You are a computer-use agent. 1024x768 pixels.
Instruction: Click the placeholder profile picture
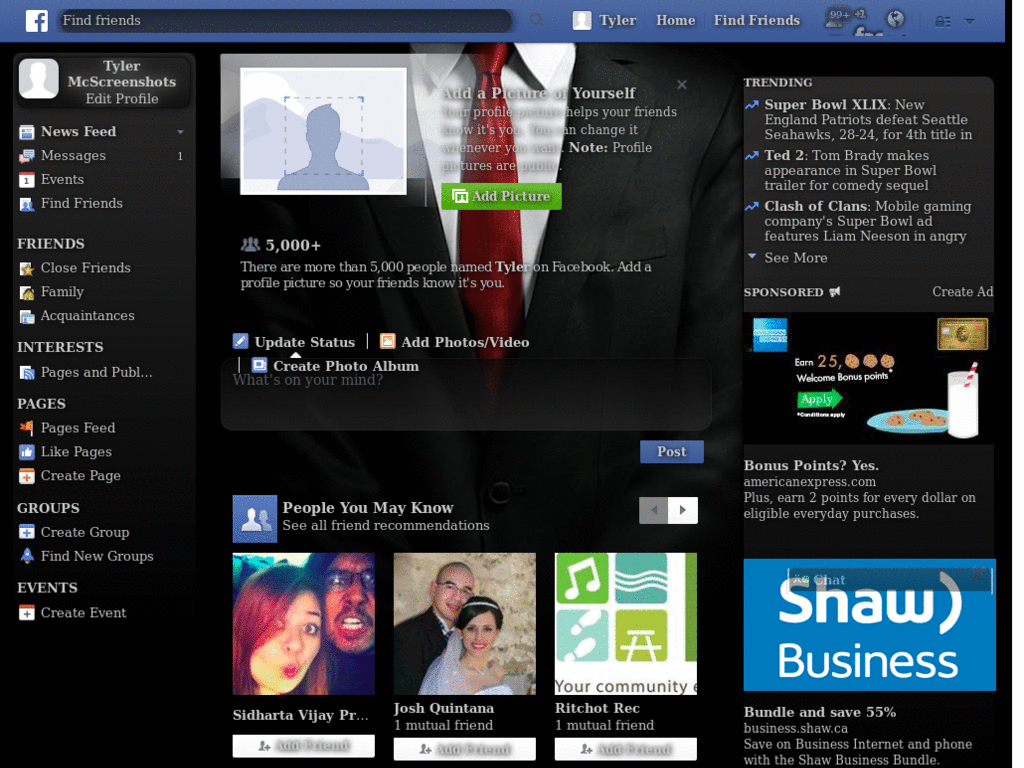(x=323, y=131)
